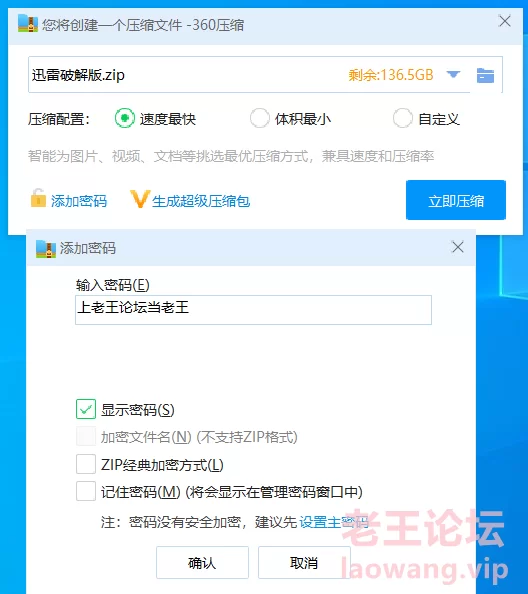Screen dimensions: 528x594
Task: Click the 立即压缩 button
Action: click(456, 200)
